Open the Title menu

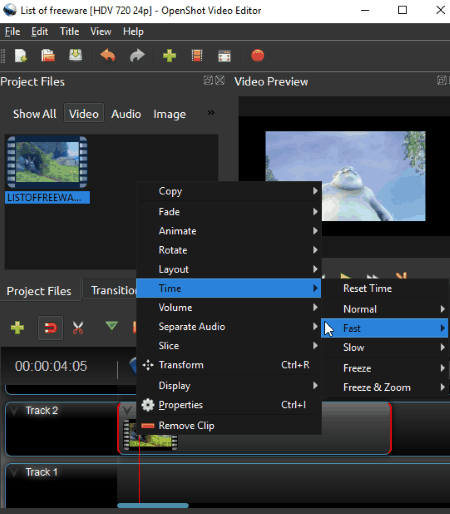[69, 32]
